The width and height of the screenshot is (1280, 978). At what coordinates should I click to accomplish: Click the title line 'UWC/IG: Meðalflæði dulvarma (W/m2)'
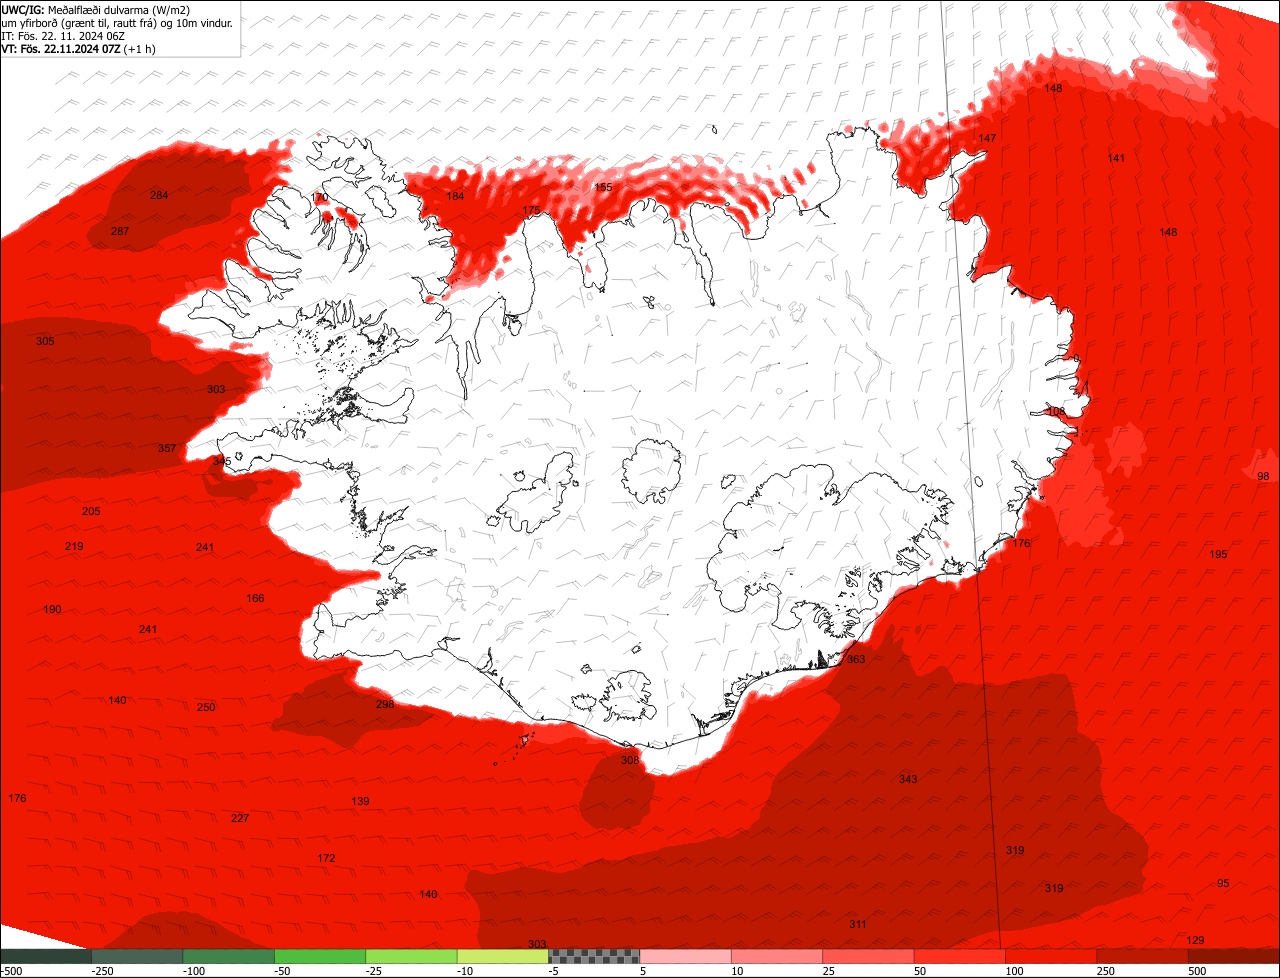click(x=96, y=9)
